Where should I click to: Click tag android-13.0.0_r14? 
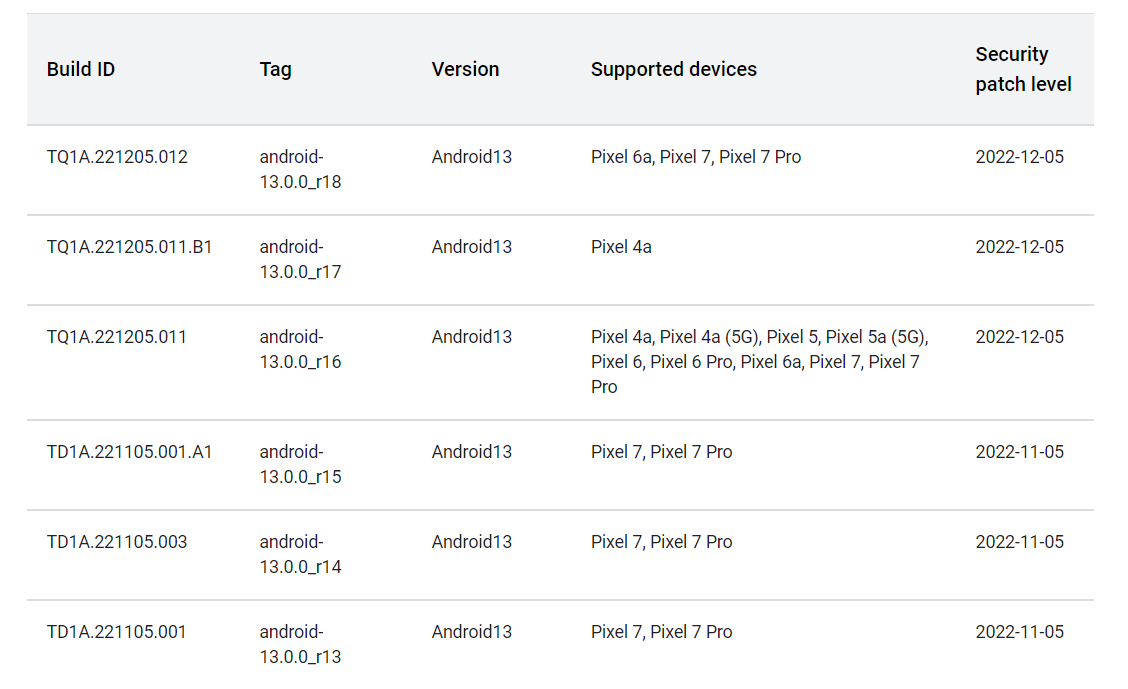[x=301, y=554]
